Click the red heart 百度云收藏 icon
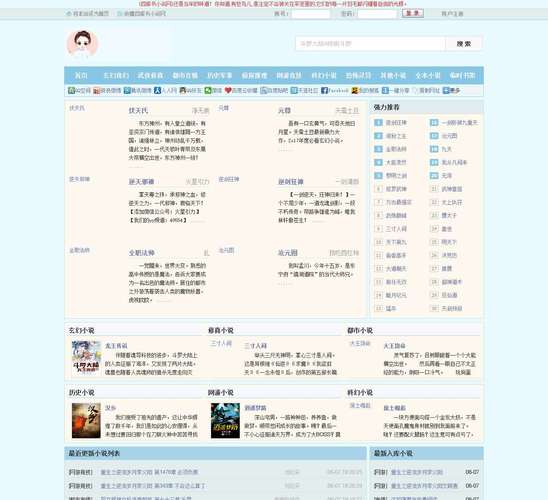The height and width of the screenshot is (500, 548). (x=228, y=90)
